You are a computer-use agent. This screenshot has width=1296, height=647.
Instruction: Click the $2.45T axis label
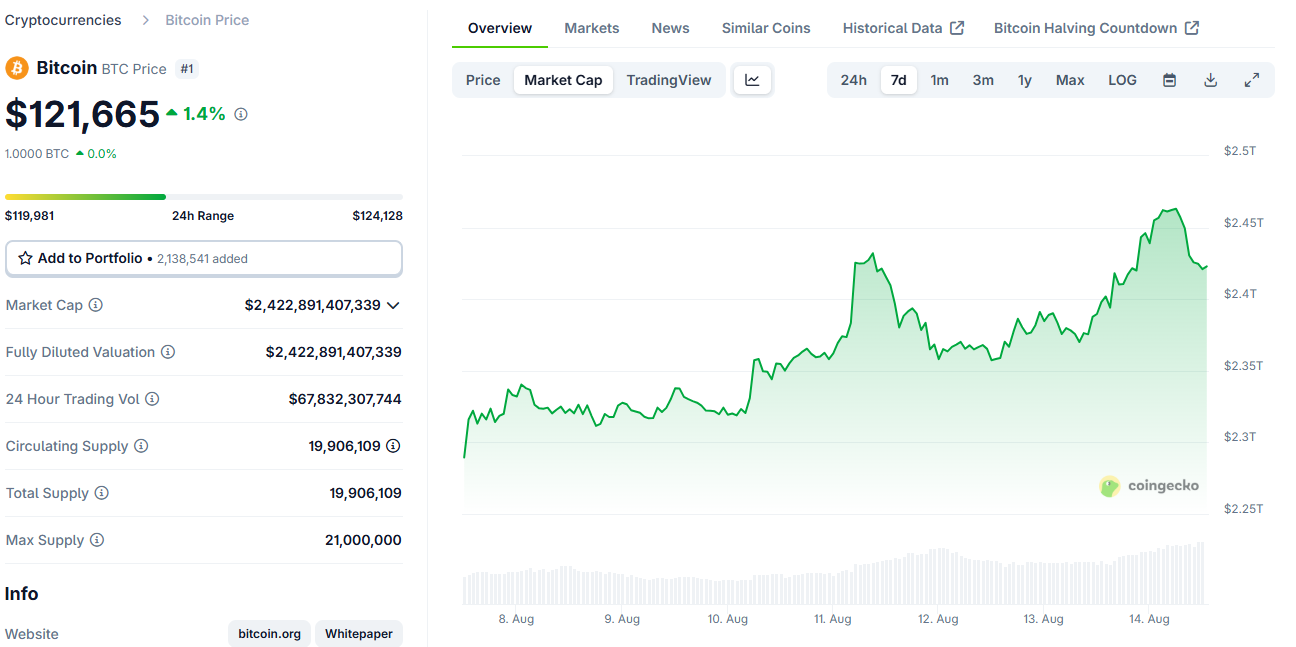tap(1244, 222)
